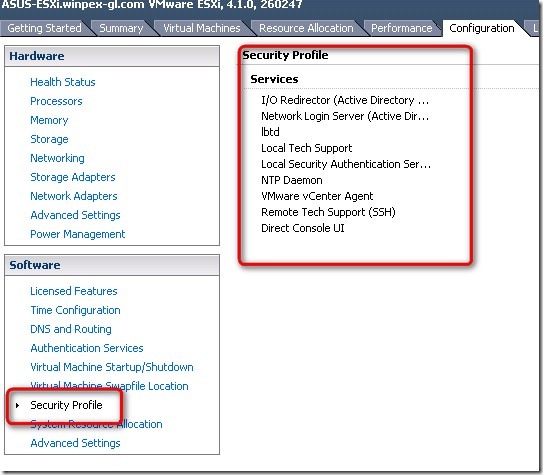Open the Memory hardware page

click(49, 120)
